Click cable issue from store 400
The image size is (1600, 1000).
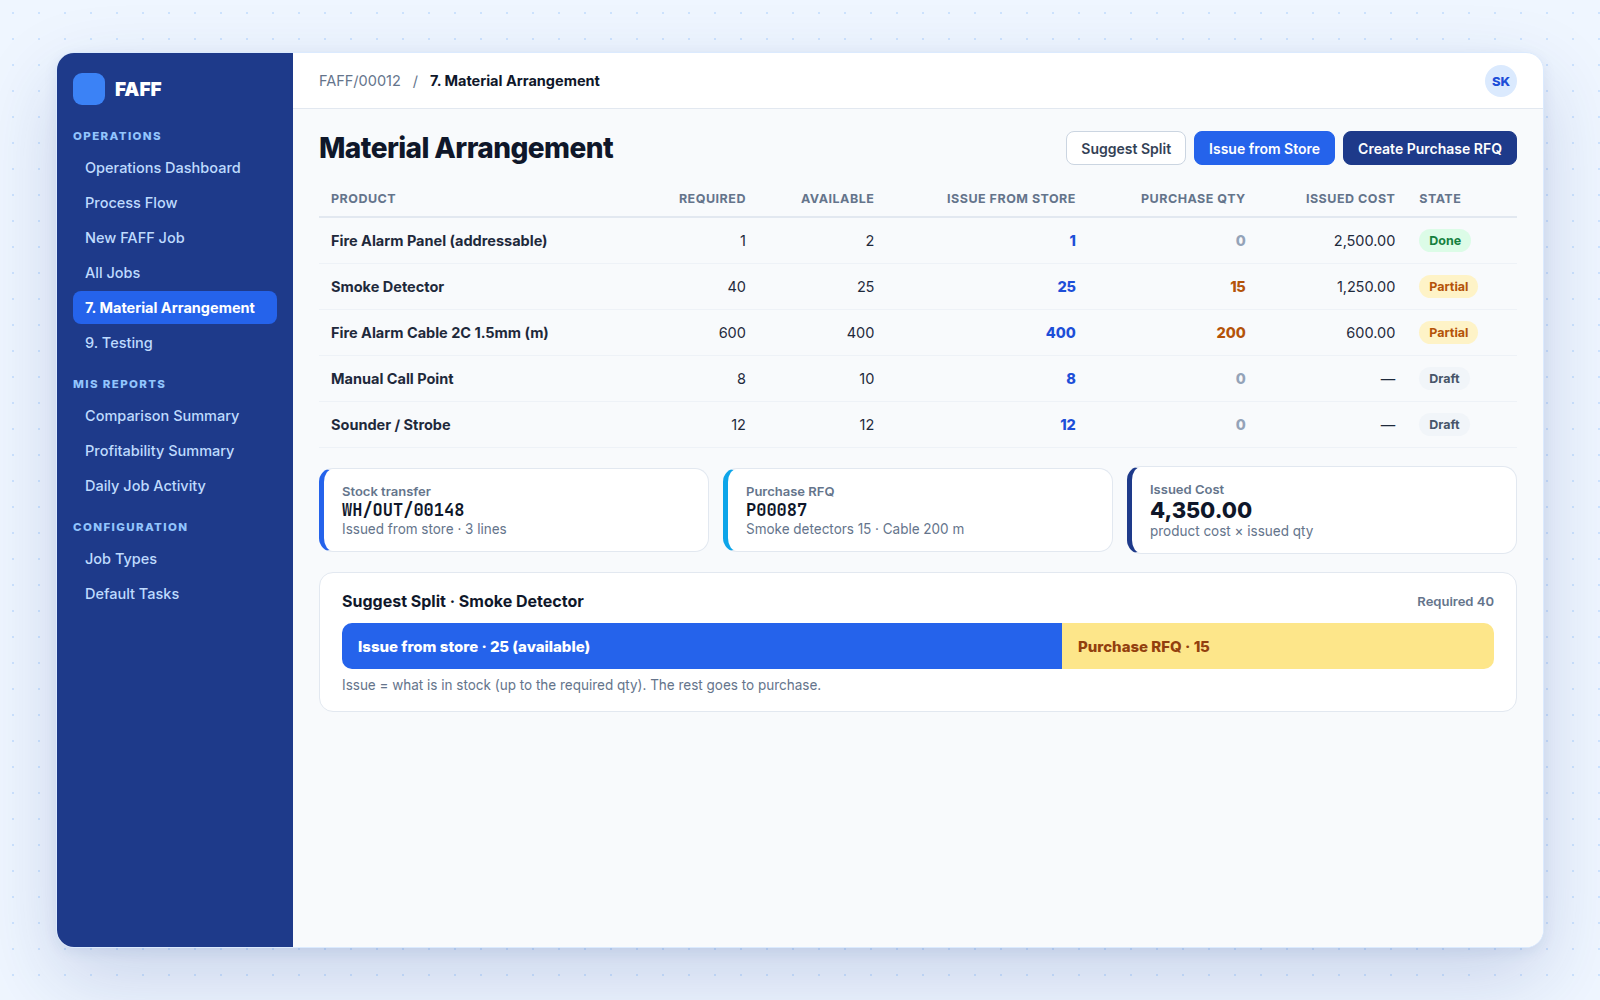click(x=1061, y=333)
